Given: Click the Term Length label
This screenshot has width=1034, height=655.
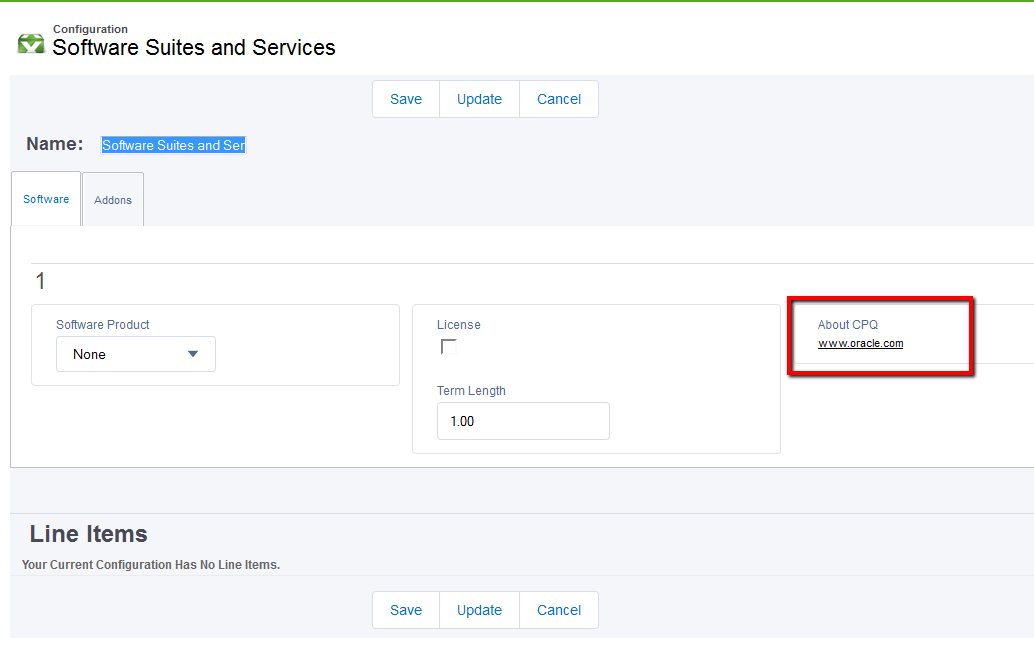Looking at the screenshot, I should (471, 391).
